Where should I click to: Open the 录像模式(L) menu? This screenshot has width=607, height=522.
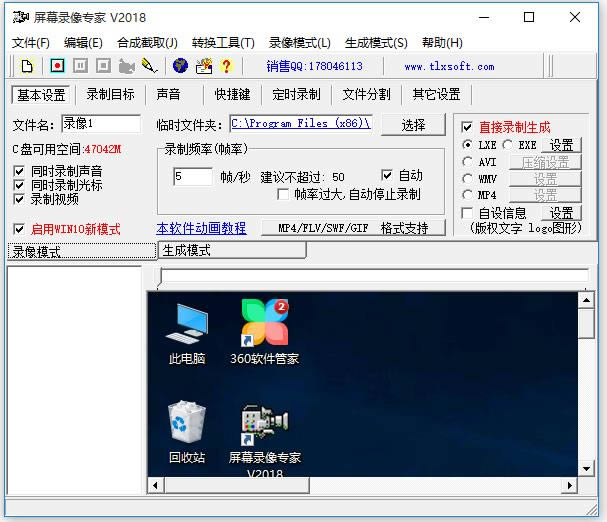pos(300,43)
